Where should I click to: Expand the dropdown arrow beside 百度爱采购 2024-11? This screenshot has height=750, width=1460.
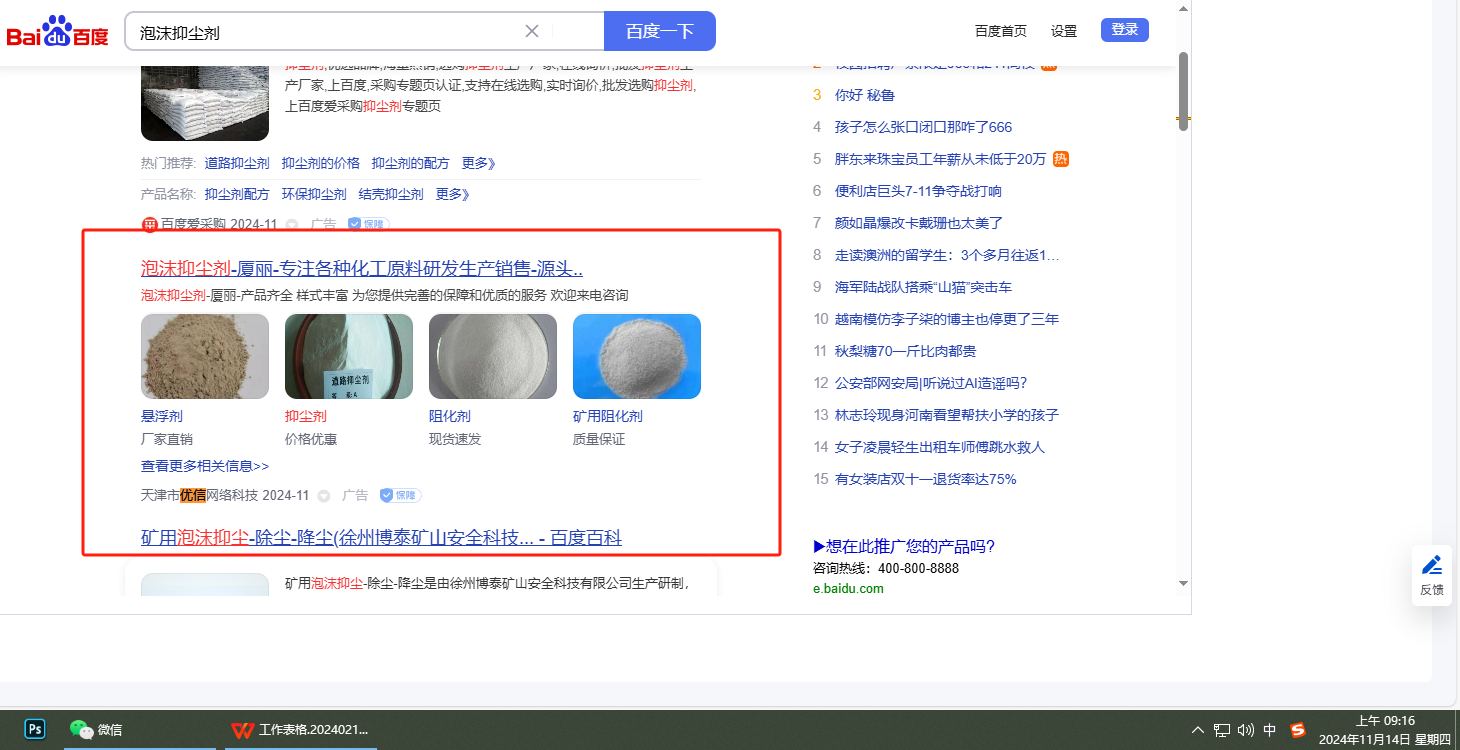[292, 225]
